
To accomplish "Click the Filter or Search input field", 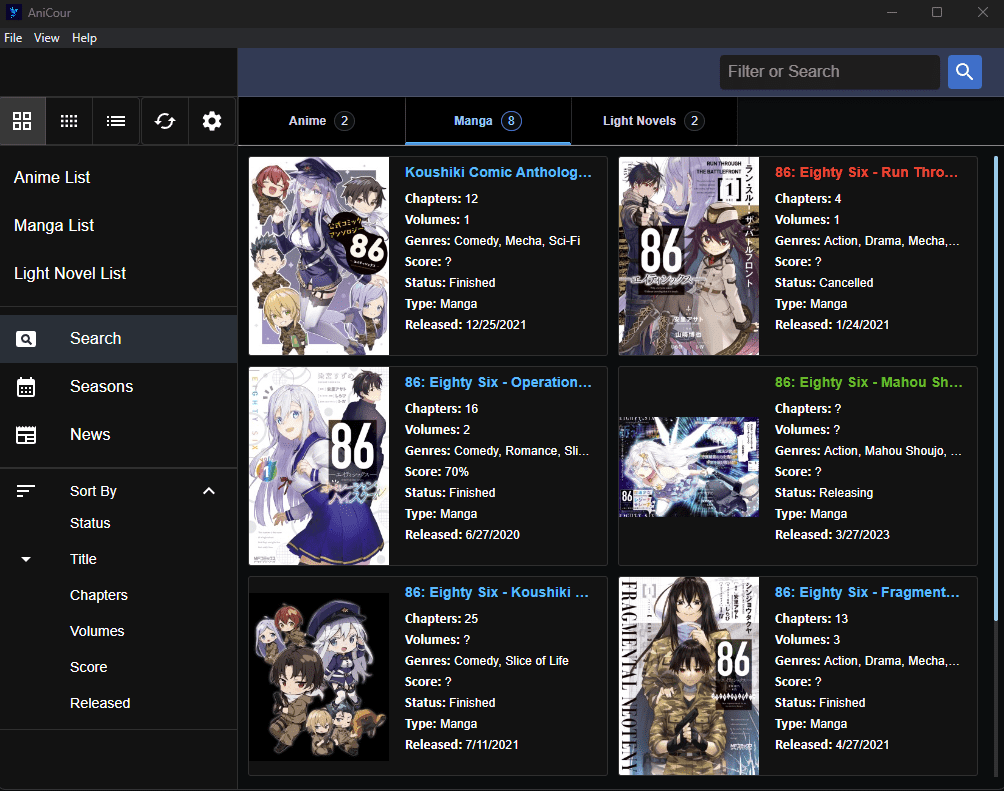I will [x=830, y=72].
